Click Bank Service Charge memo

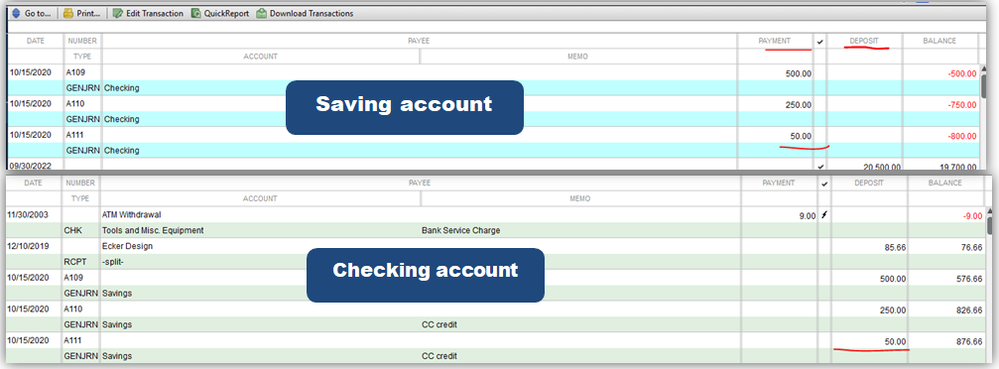coord(461,231)
